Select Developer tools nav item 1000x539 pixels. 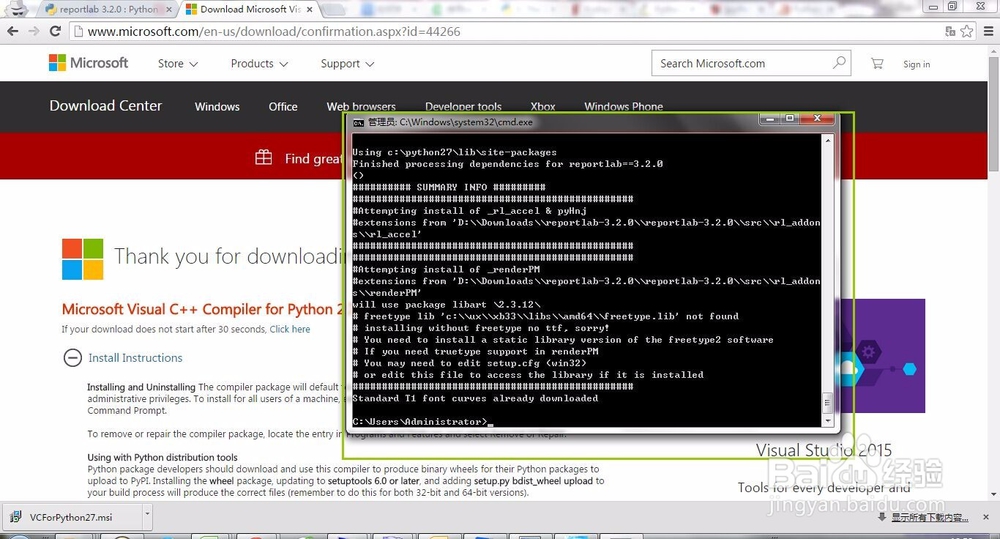click(463, 107)
